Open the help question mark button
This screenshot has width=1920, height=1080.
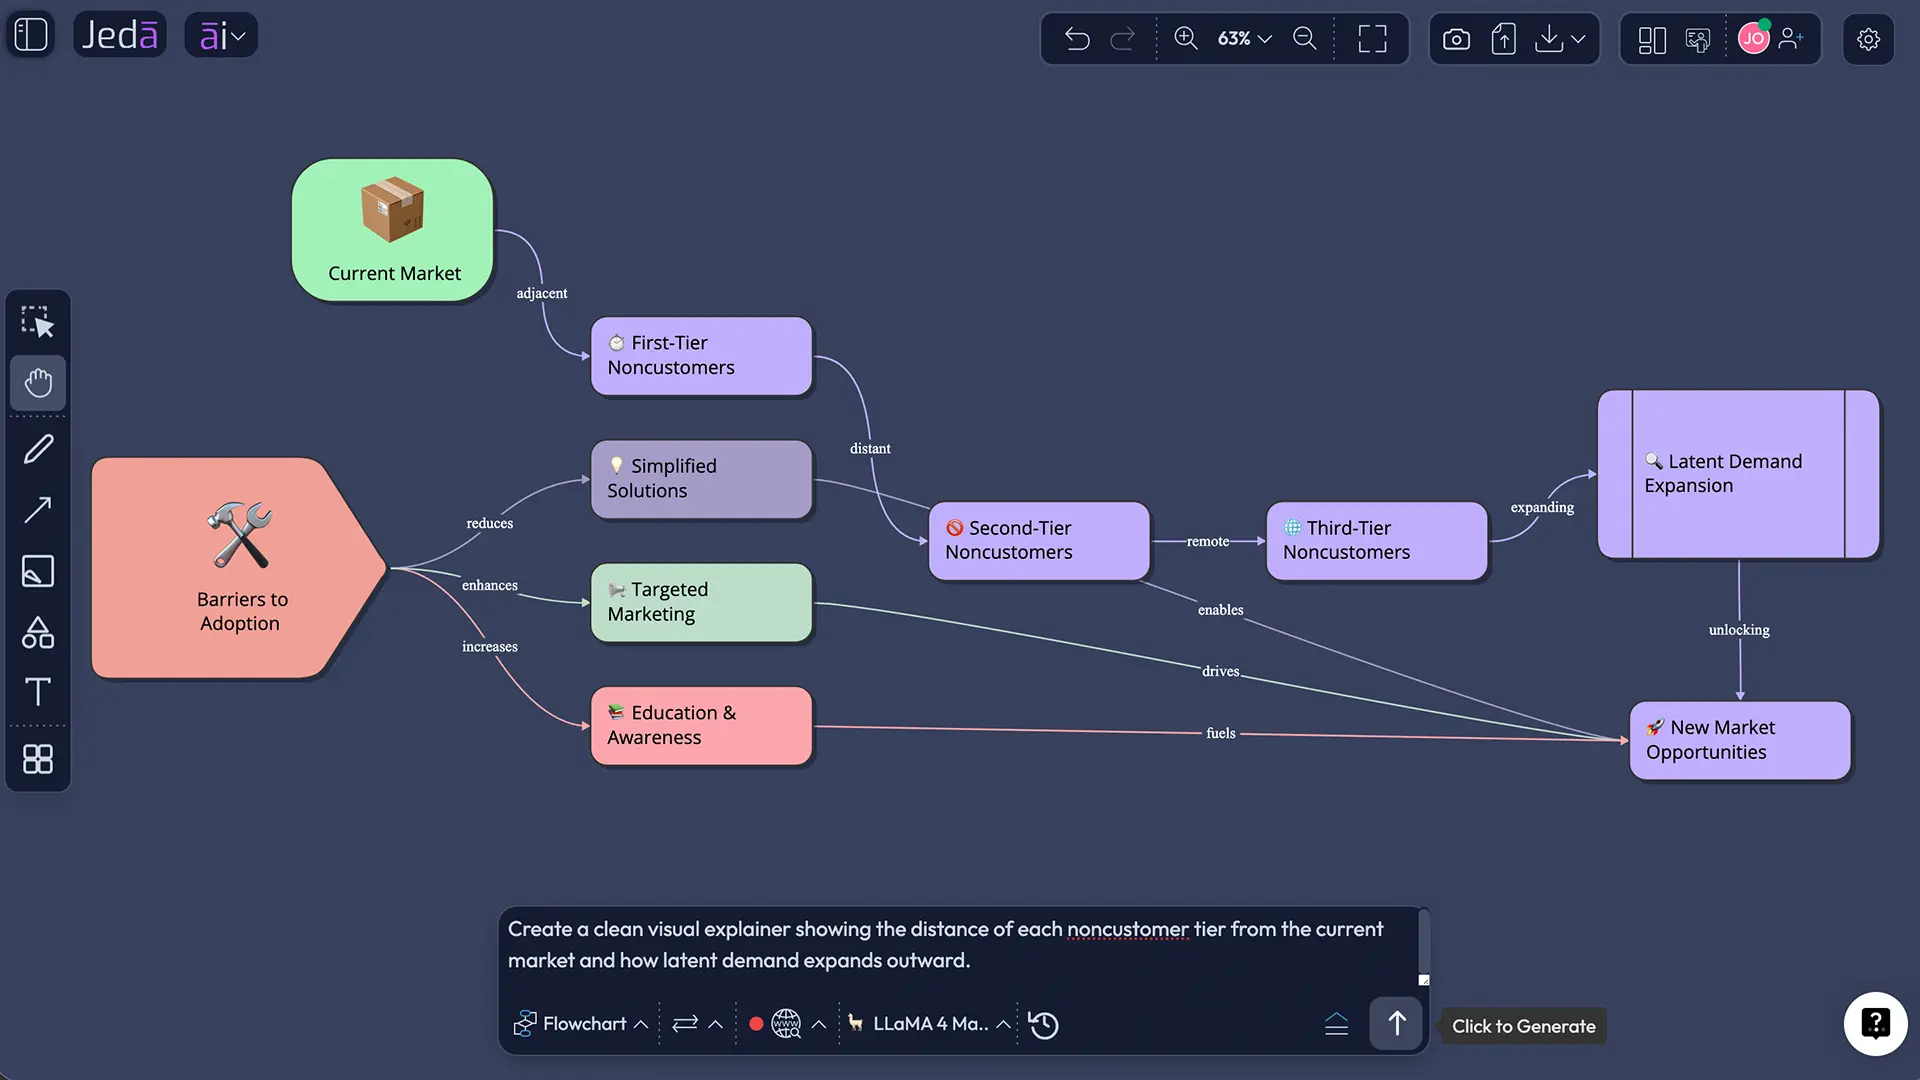pyautogui.click(x=1875, y=1023)
